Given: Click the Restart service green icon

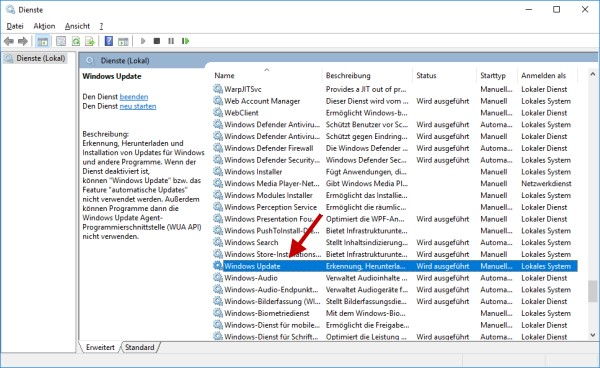Looking at the screenshot, I should click(x=185, y=41).
